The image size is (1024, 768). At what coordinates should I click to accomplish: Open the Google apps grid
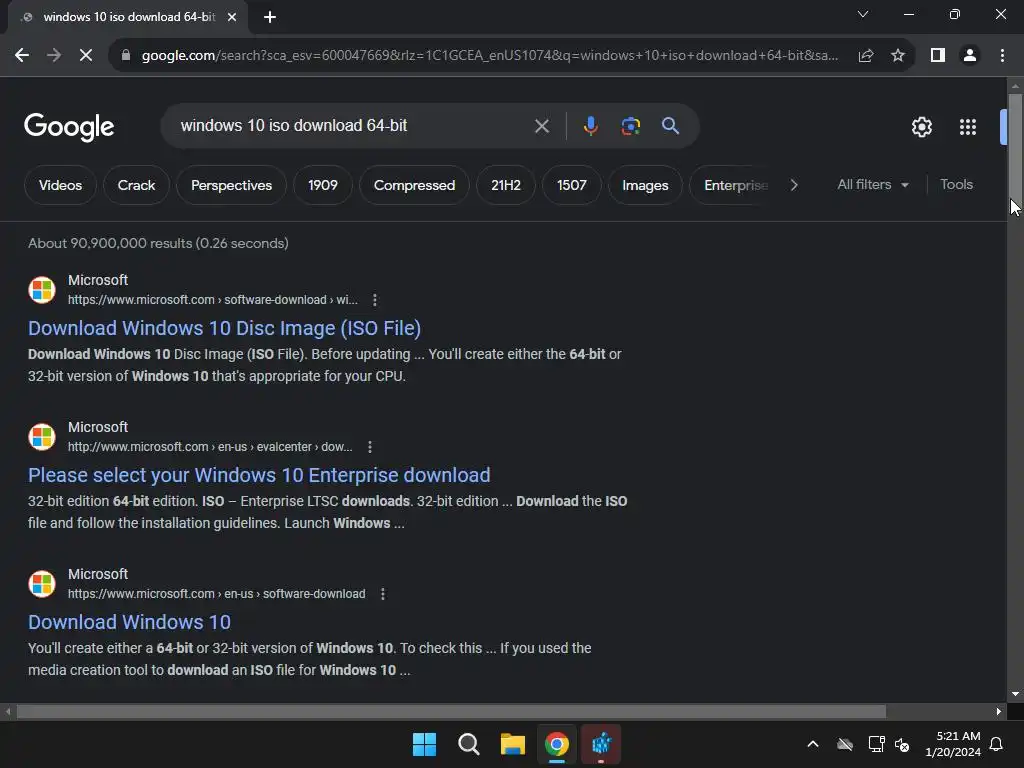coord(968,127)
